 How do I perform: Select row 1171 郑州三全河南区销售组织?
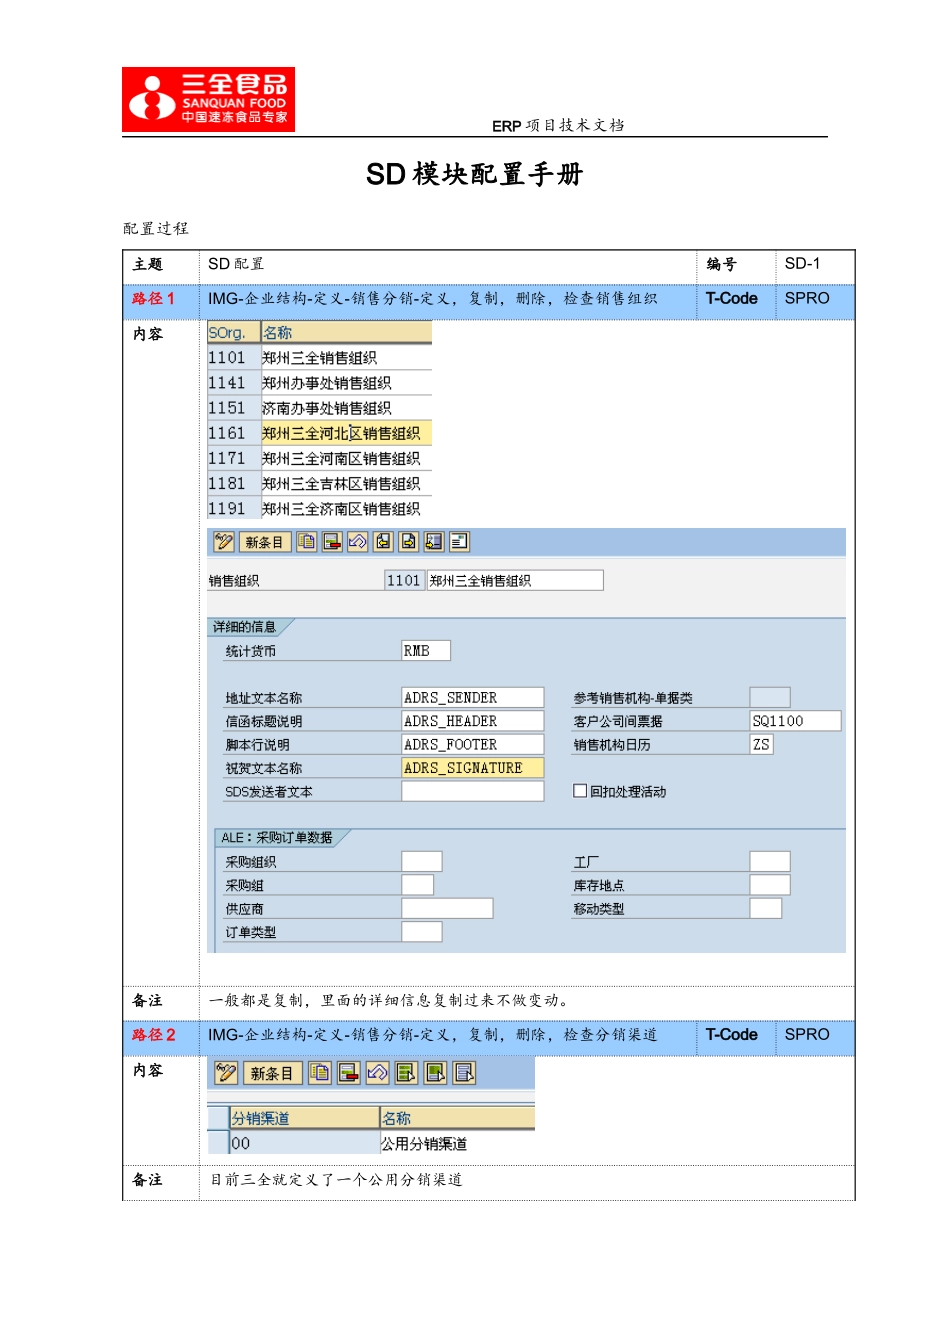[x=319, y=458]
